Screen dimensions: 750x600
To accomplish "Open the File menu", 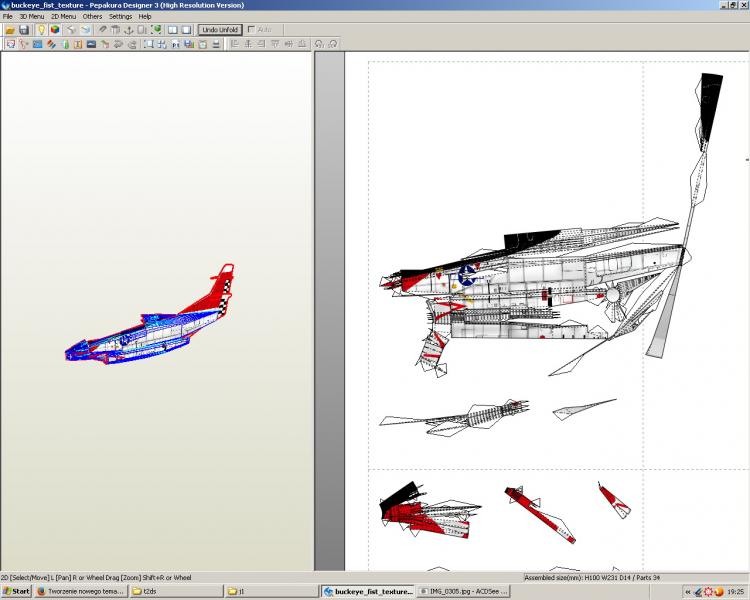I will tap(7, 17).
